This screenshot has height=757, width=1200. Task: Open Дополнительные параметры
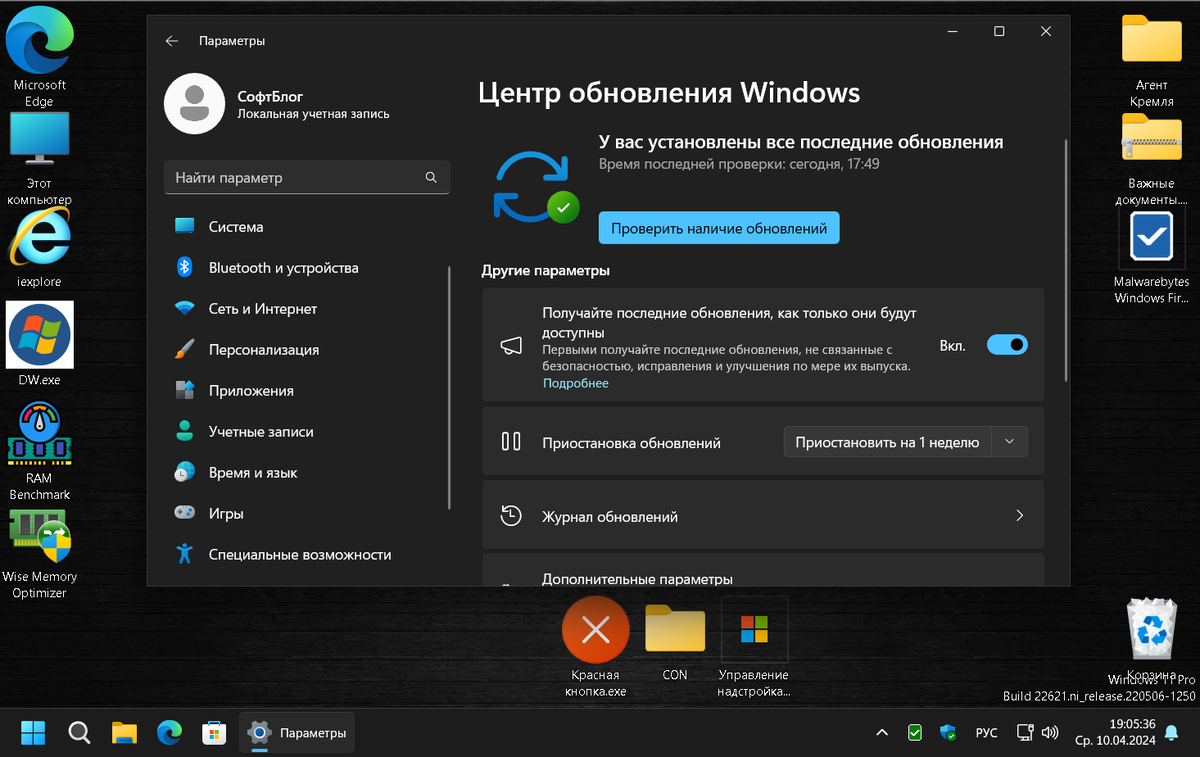tap(763, 570)
